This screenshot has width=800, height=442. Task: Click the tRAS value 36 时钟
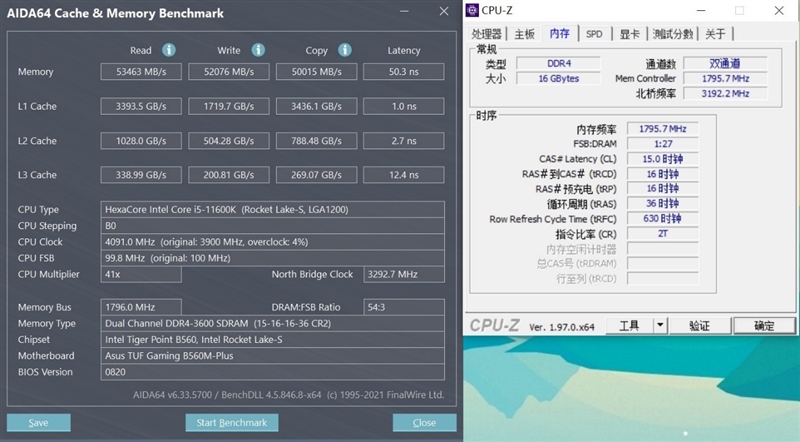663,204
